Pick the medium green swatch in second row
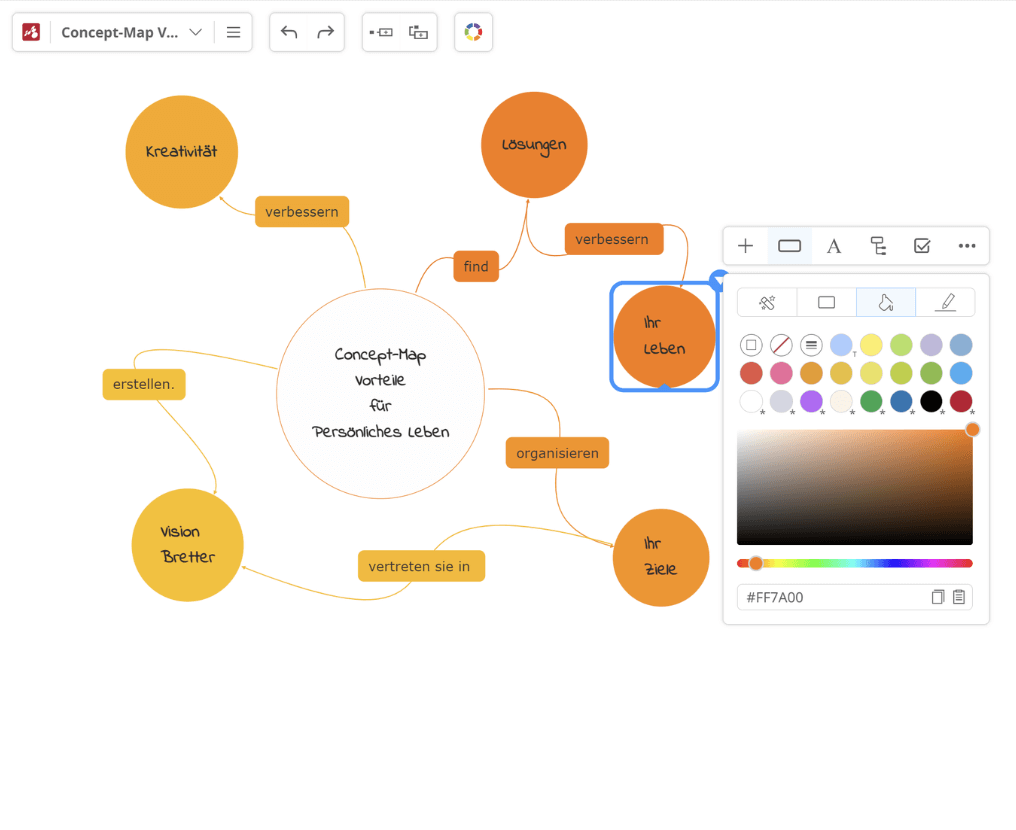 [x=931, y=373]
